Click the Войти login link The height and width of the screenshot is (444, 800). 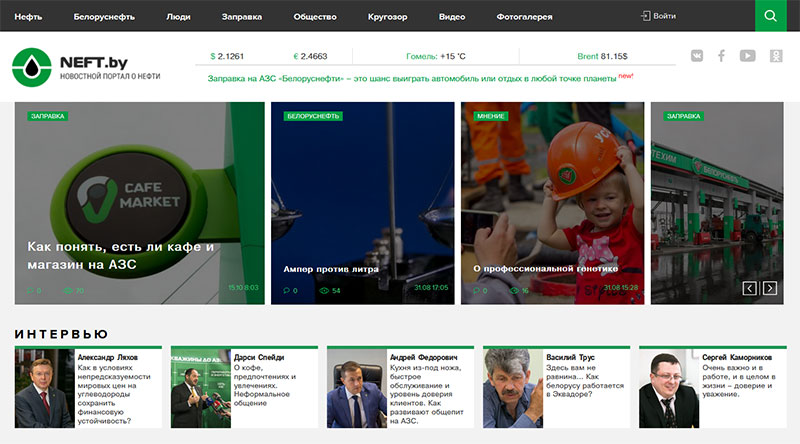[664, 16]
